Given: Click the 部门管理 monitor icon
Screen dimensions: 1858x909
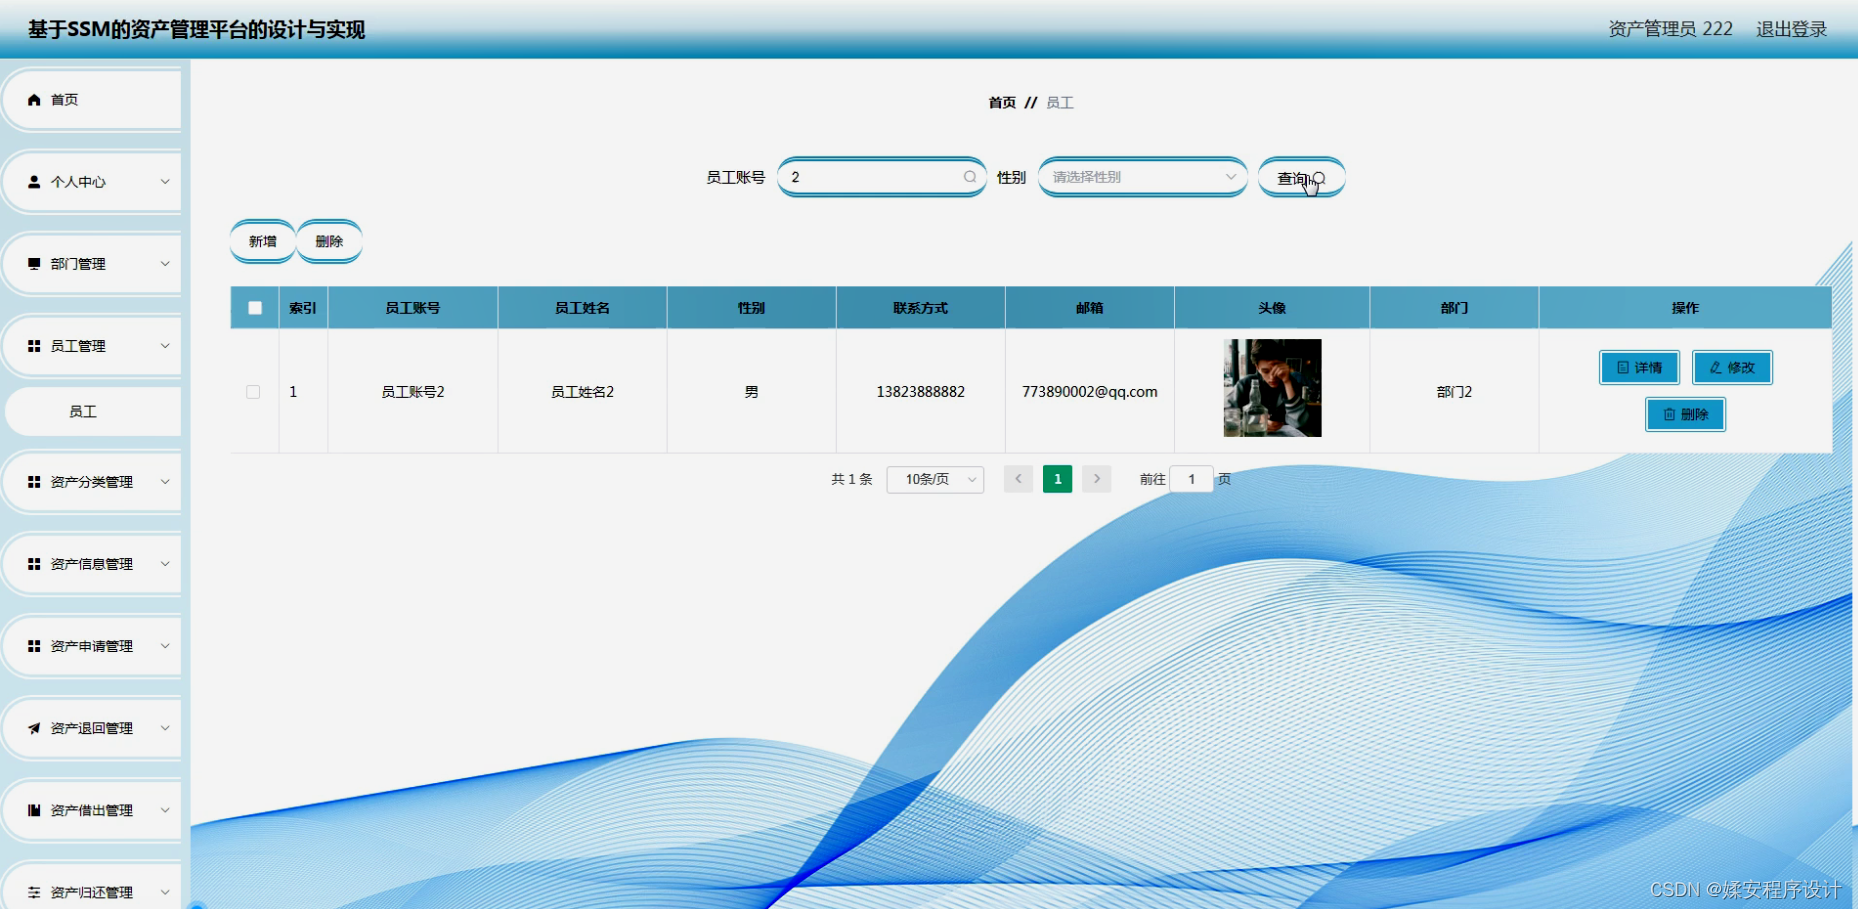Looking at the screenshot, I should 32,263.
